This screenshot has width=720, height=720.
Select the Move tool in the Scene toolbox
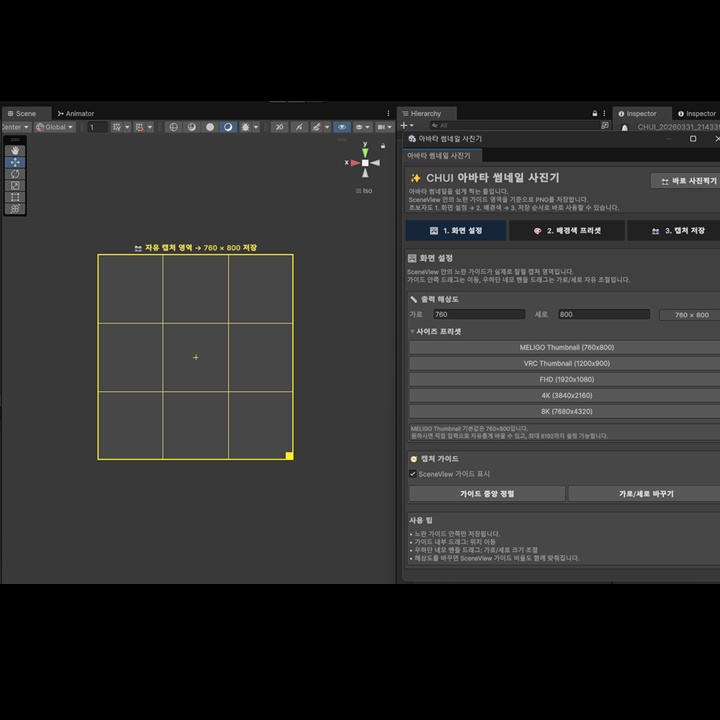[15, 163]
